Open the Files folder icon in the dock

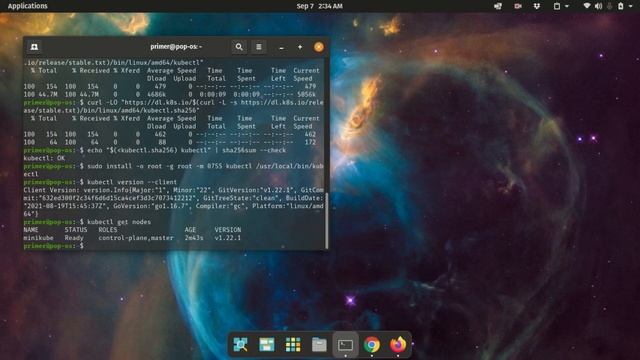point(319,344)
